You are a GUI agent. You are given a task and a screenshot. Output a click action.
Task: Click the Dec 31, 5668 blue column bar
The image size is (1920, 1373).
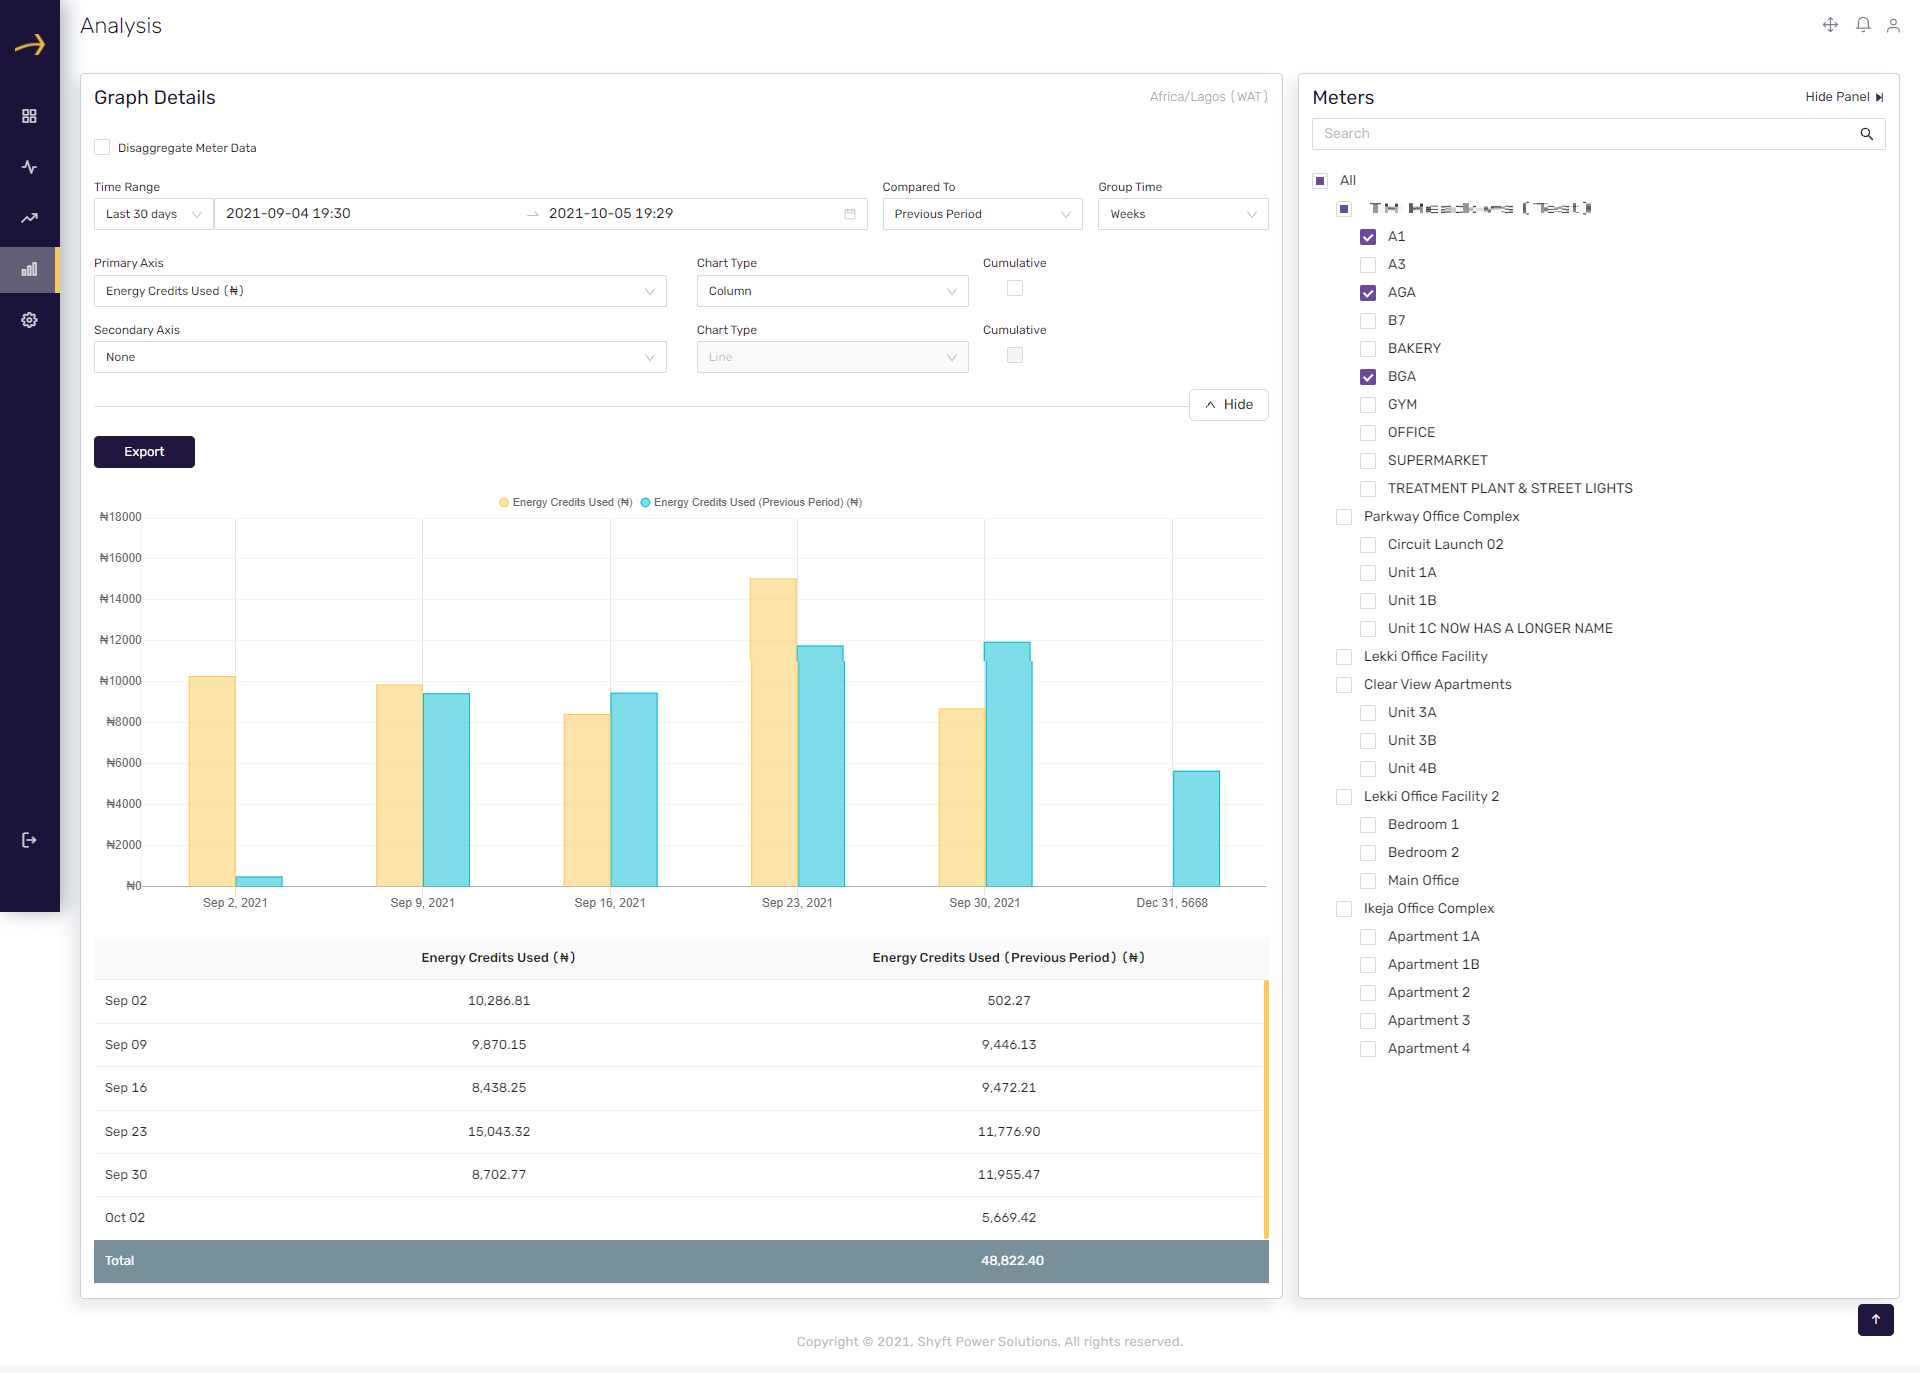pos(1196,828)
